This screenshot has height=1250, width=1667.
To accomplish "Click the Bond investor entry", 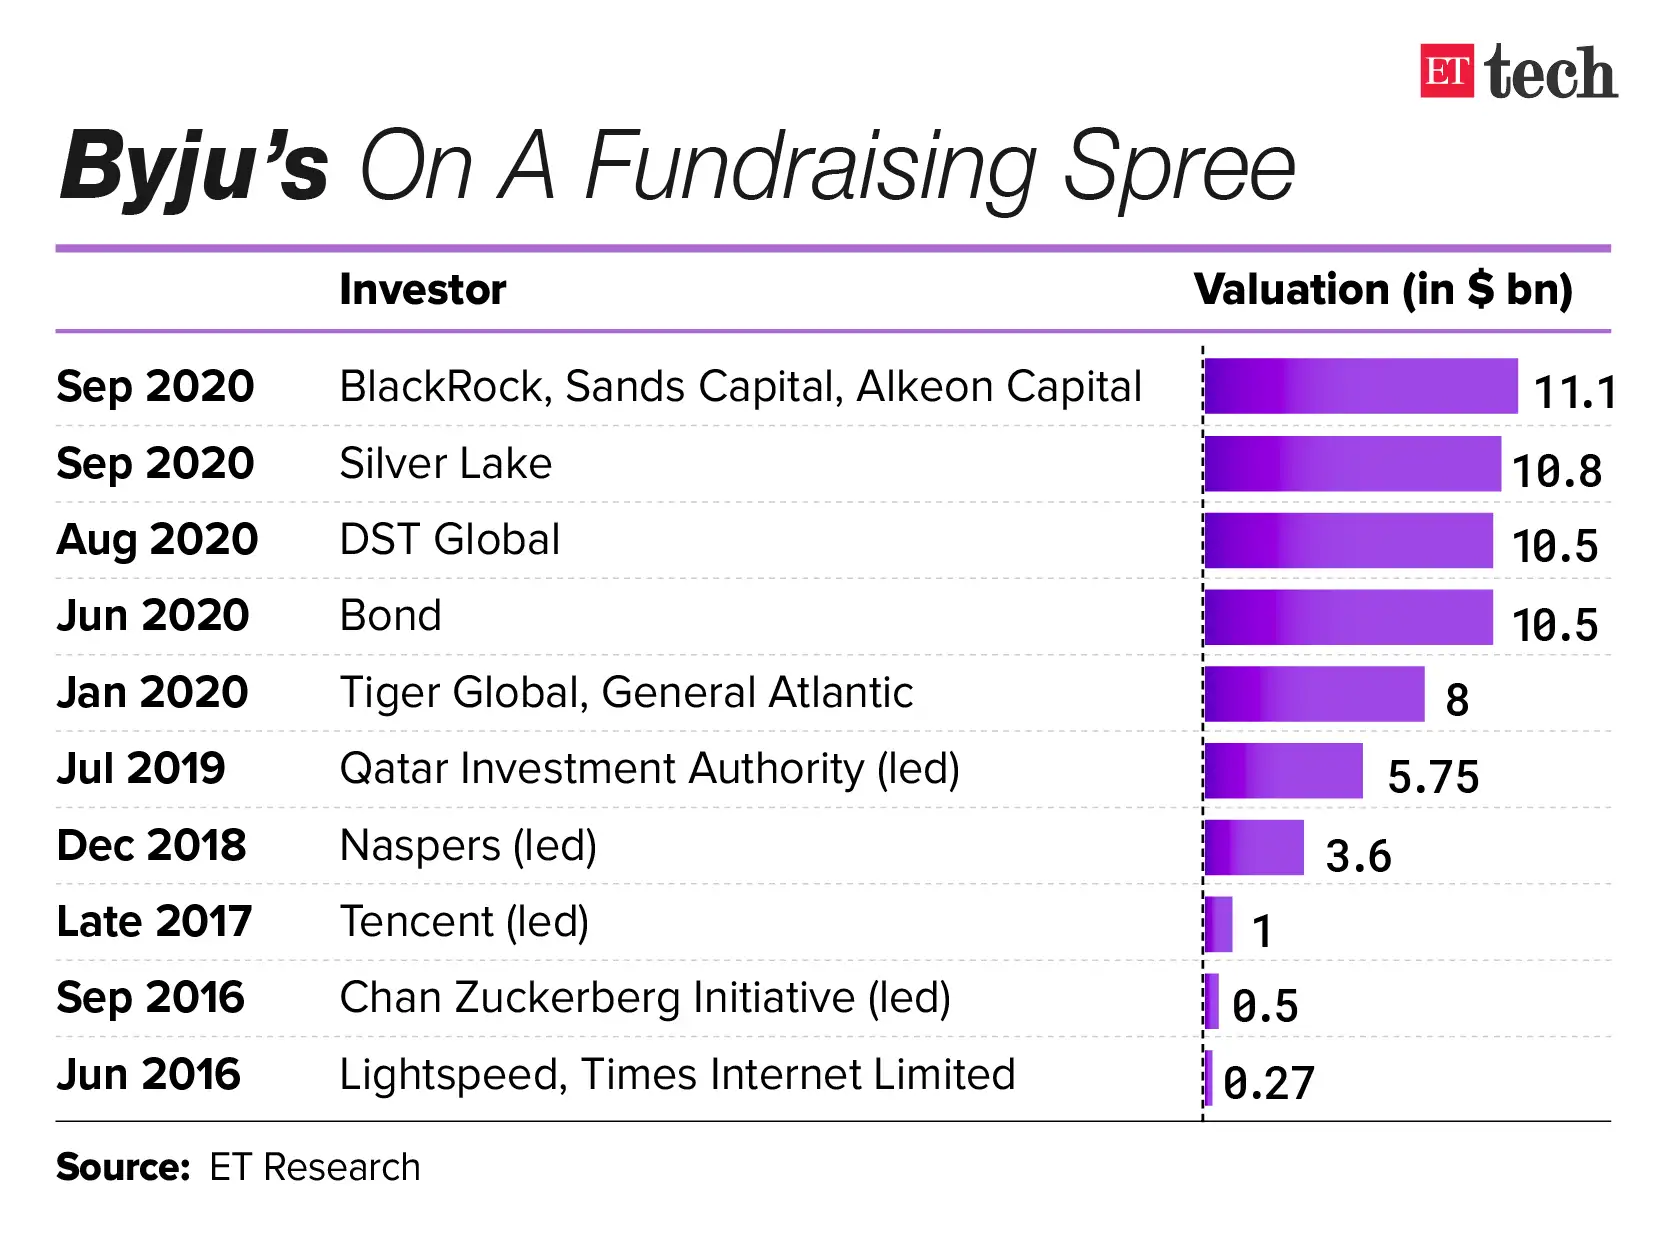I will (390, 616).
